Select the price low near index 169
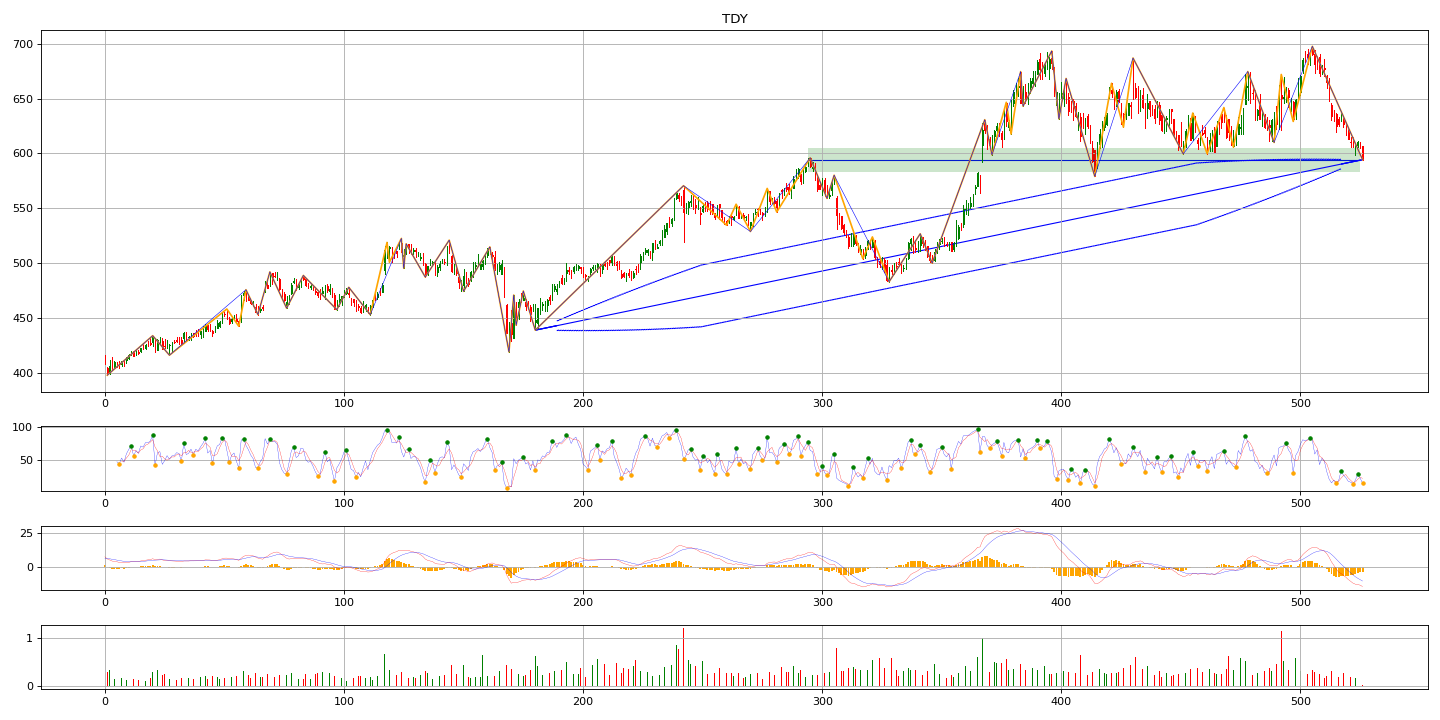This screenshot has height=720, width=1440. (x=509, y=350)
